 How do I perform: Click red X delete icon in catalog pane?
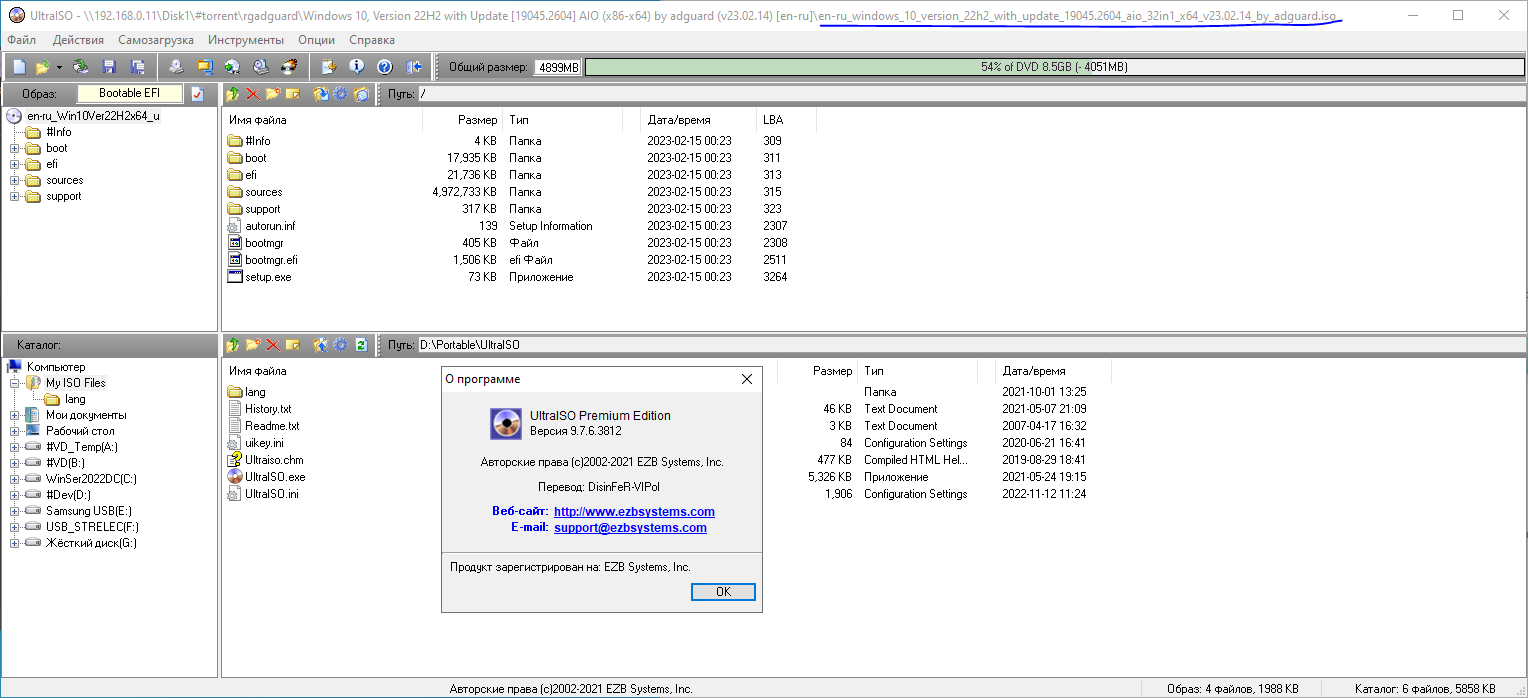(273, 345)
